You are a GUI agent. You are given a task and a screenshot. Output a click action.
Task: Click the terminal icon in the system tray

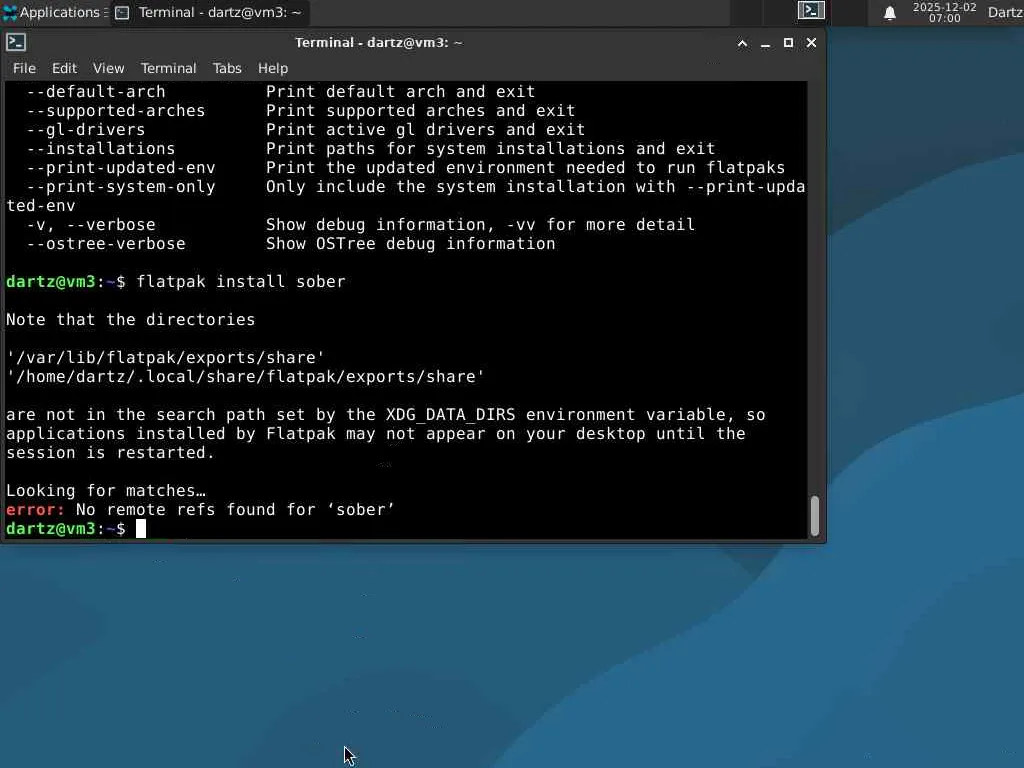[811, 10]
